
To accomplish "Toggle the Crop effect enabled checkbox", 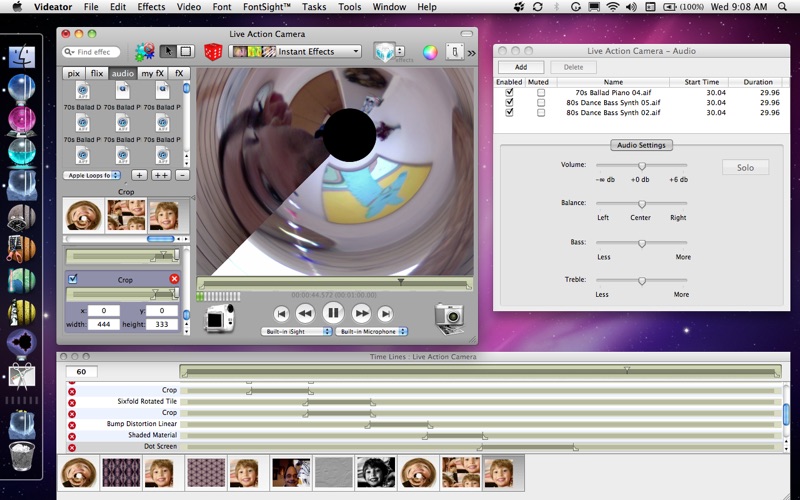I will tap(72, 279).
